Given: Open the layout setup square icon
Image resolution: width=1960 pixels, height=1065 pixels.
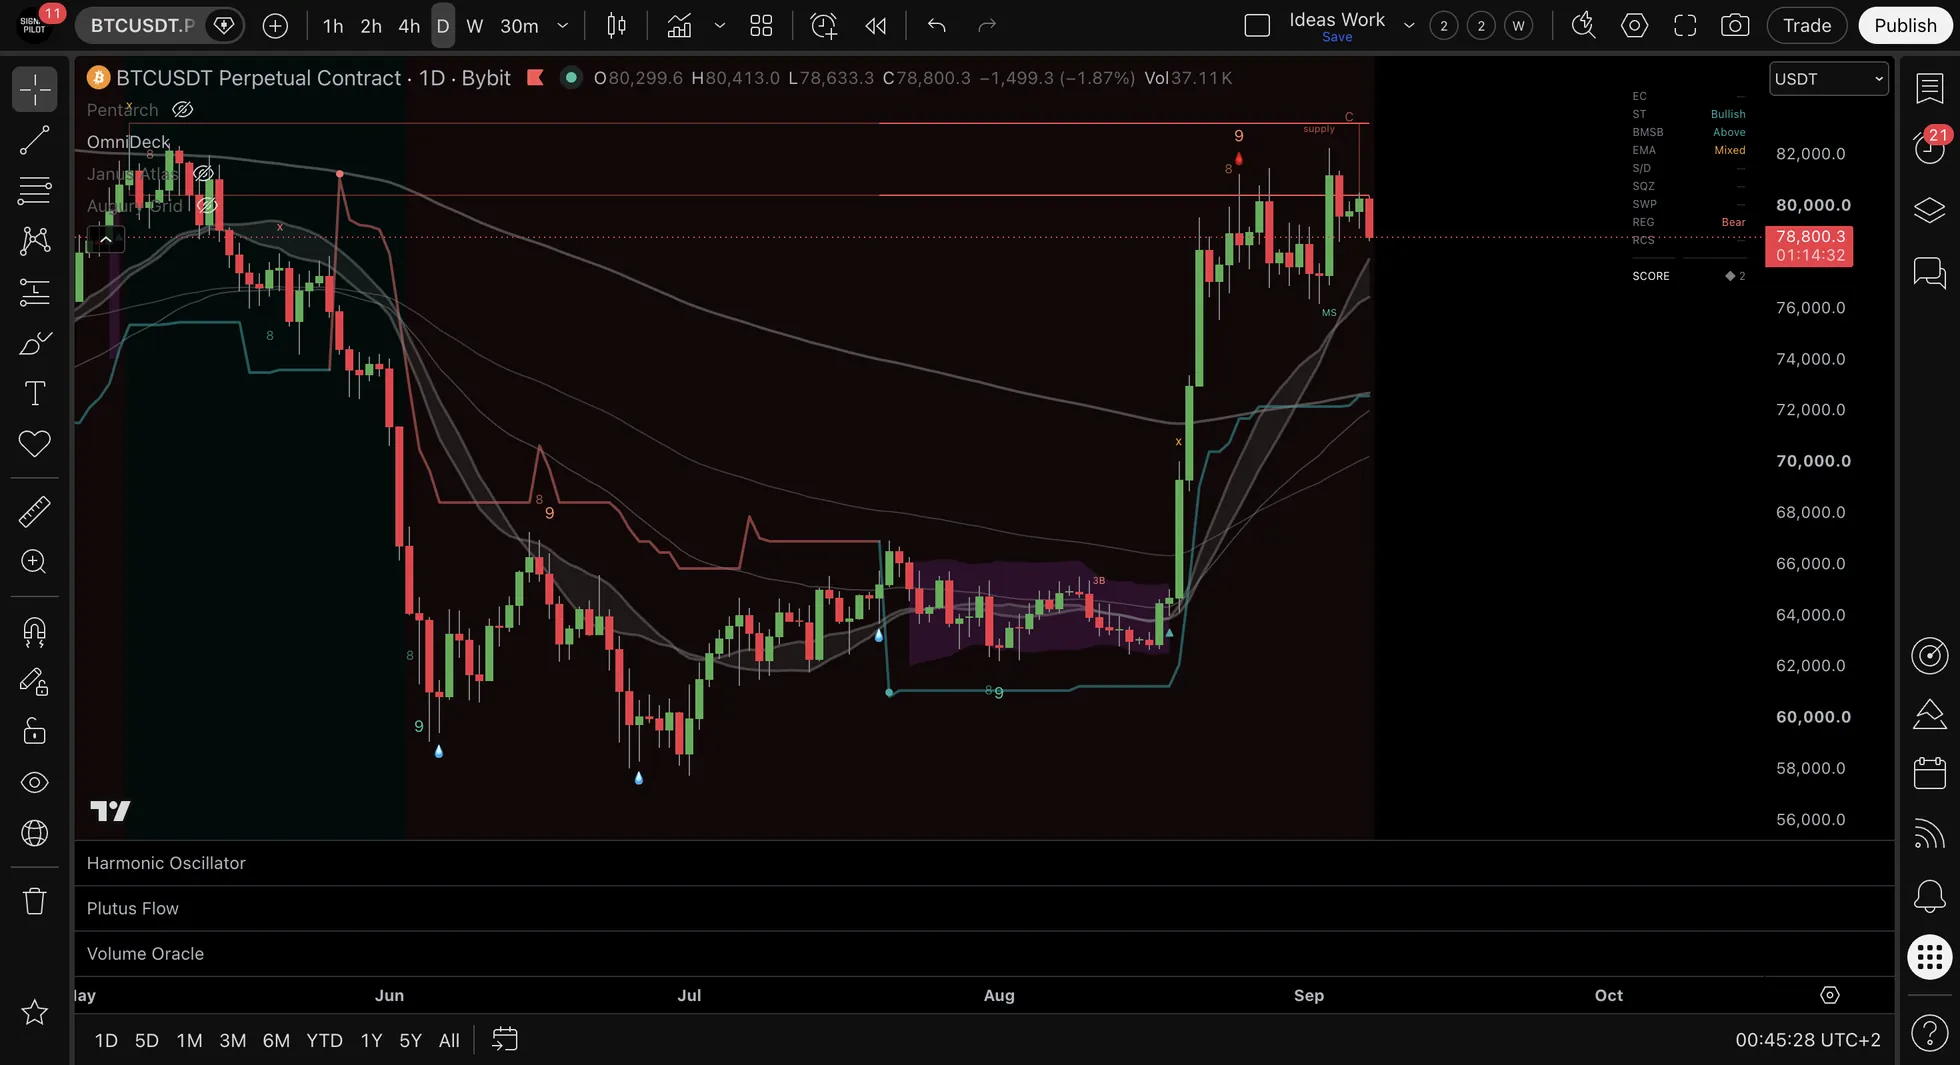Looking at the screenshot, I should (1257, 26).
